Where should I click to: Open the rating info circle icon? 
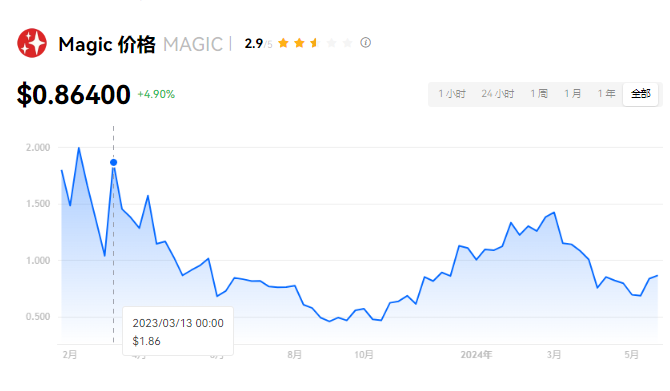pos(365,43)
